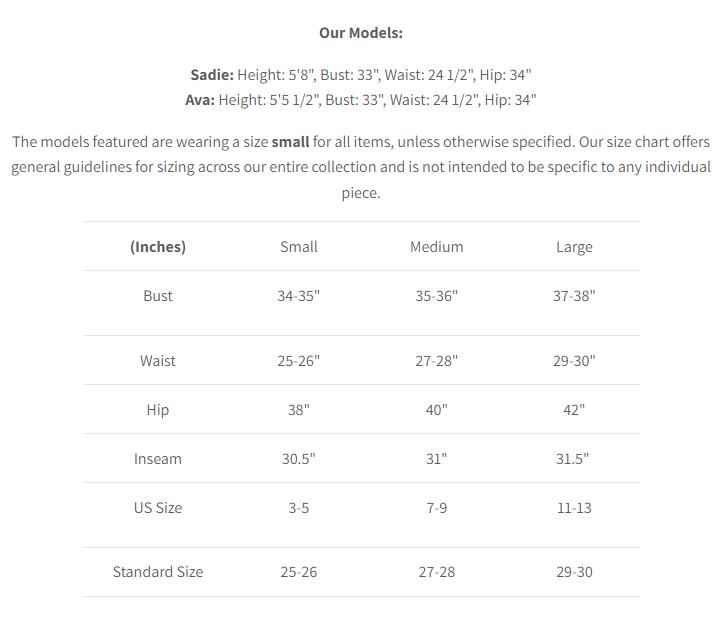Image resolution: width=721 pixels, height=625 pixels.
Task: Click the Standard Size row label
Action: 158,572
